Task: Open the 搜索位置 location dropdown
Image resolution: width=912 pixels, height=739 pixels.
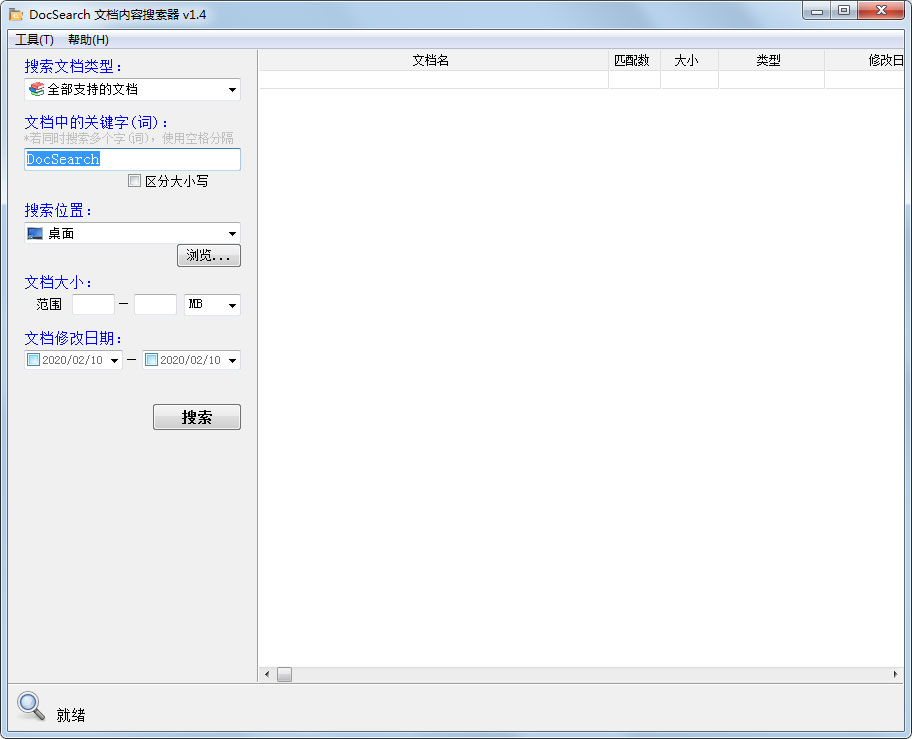Action: [232, 234]
